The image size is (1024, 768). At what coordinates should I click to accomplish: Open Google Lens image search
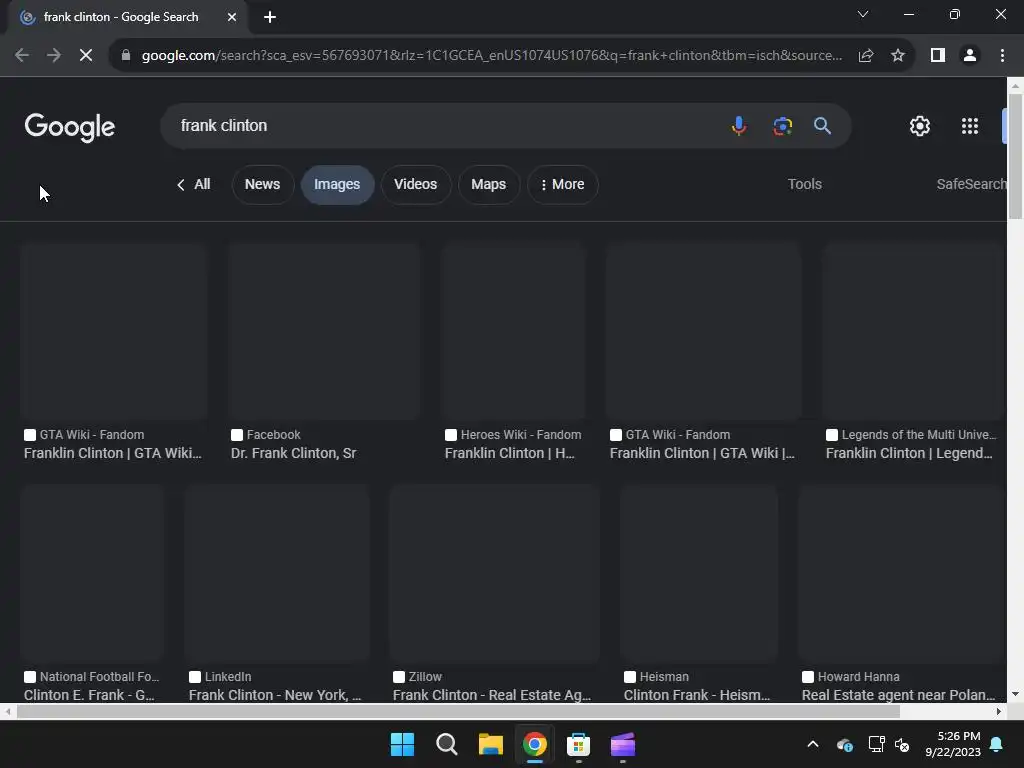click(782, 125)
